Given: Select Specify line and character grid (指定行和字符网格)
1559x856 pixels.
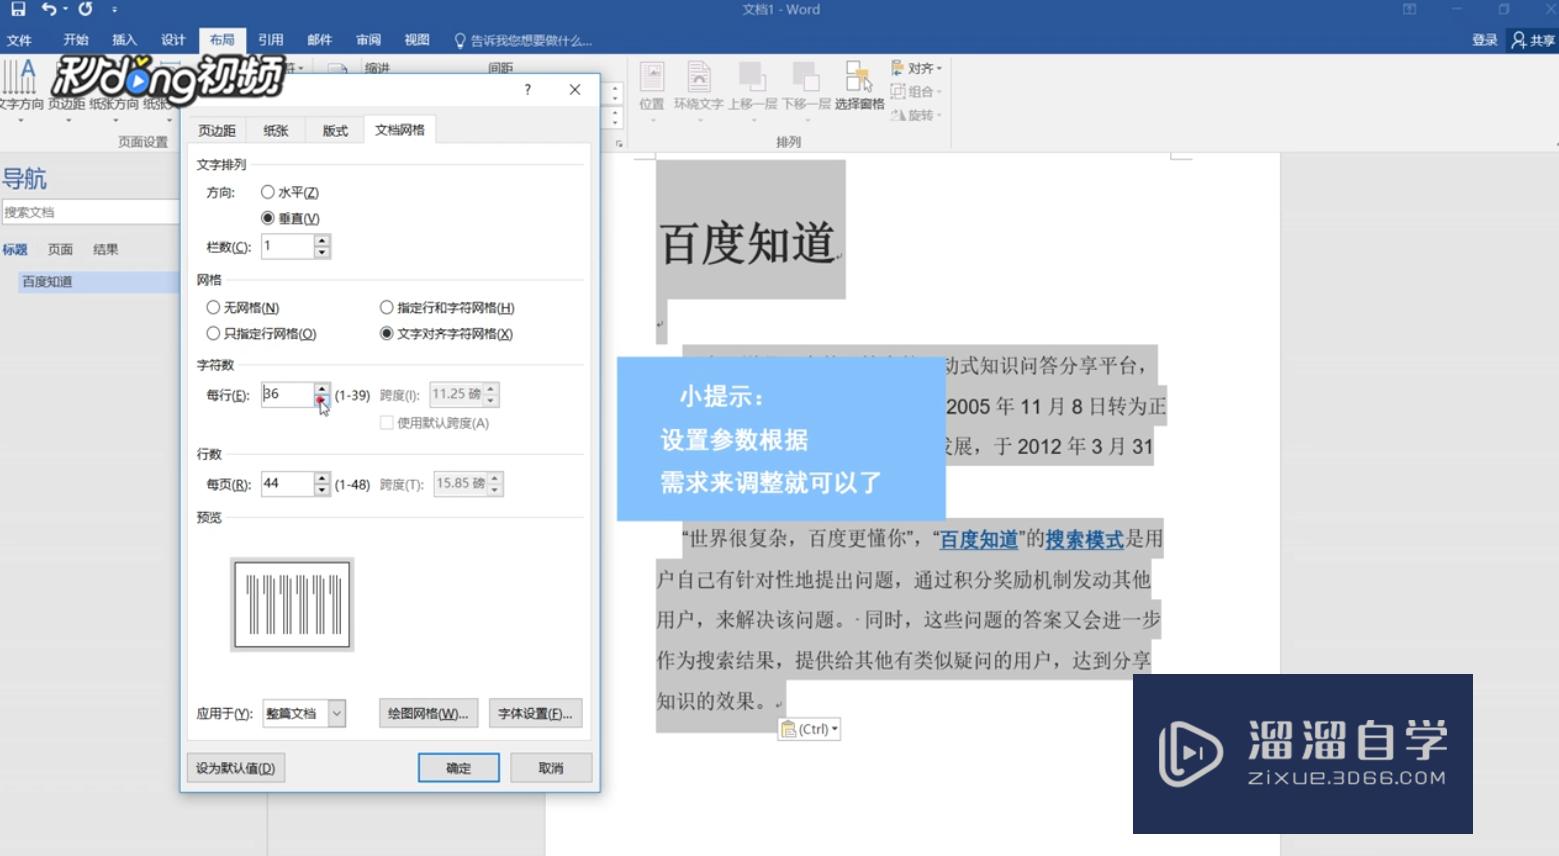Looking at the screenshot, I should (x=386, y=308).
